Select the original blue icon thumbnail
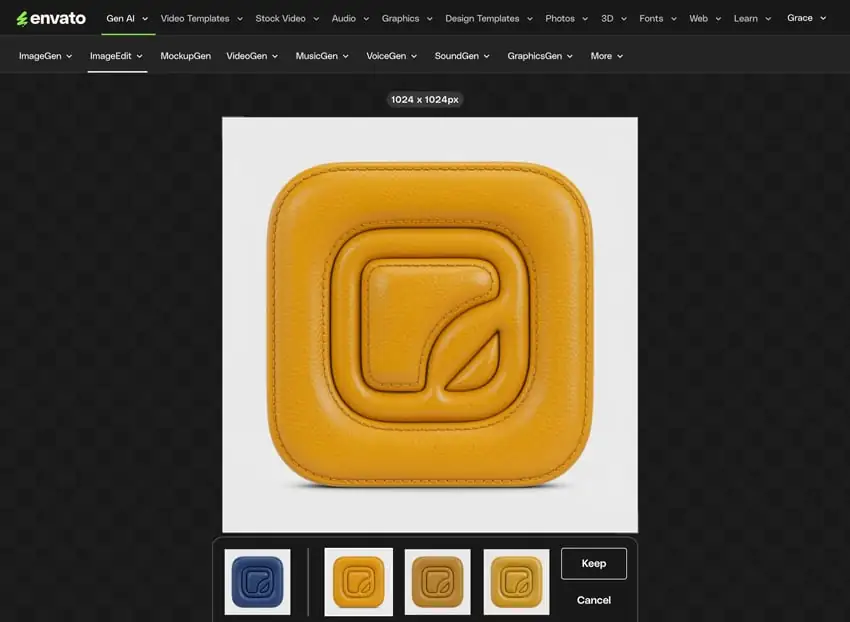The width and height of the screenshot is (850, 622). point(257,582)
